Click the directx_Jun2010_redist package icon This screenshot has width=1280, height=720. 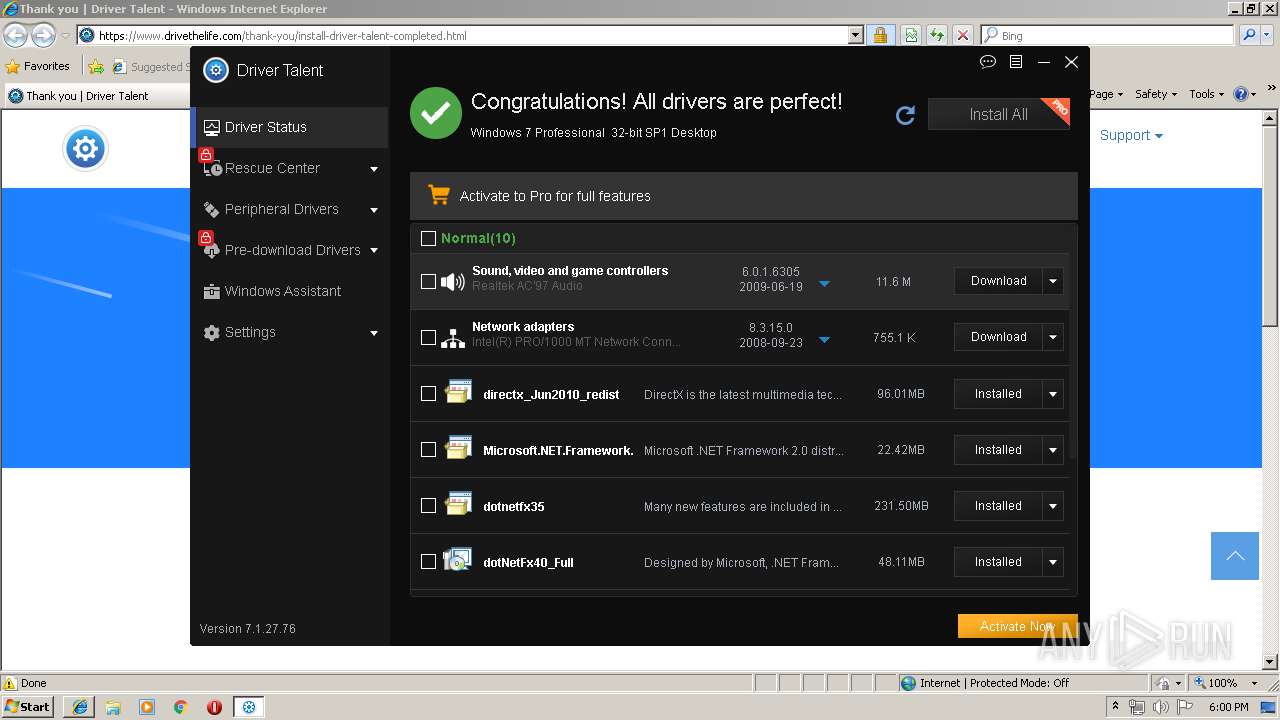pyautogui.click(x=458, y=393)
